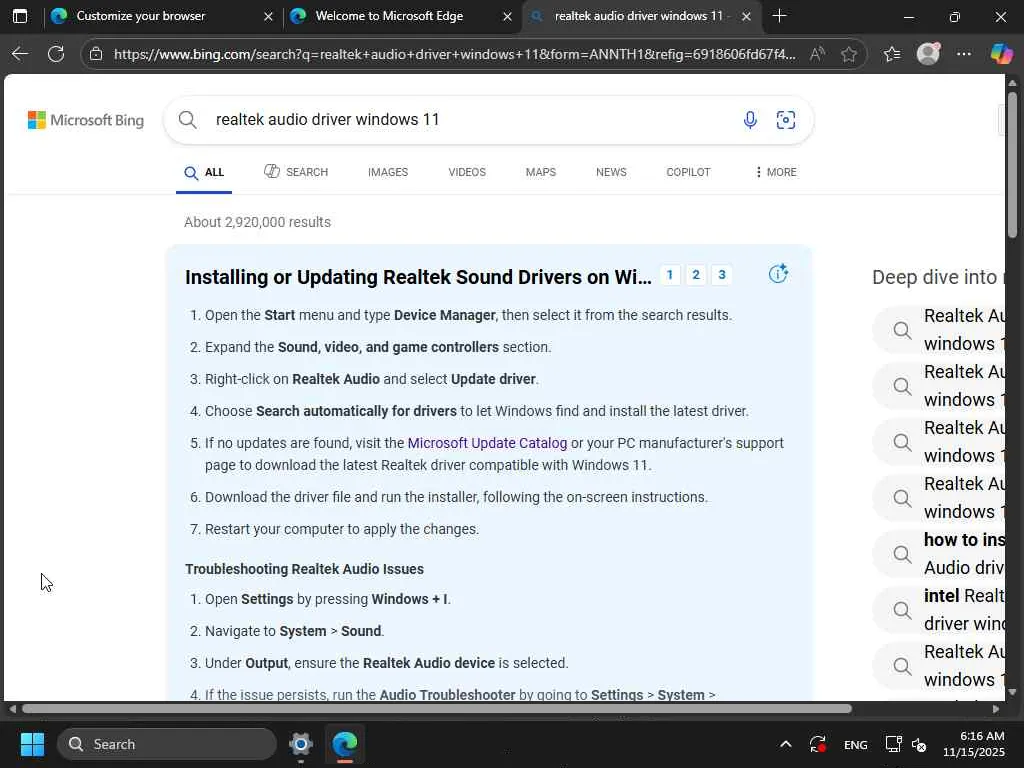Open the Edge profile avatar
Screen dimensions: 1024x768
928,54
